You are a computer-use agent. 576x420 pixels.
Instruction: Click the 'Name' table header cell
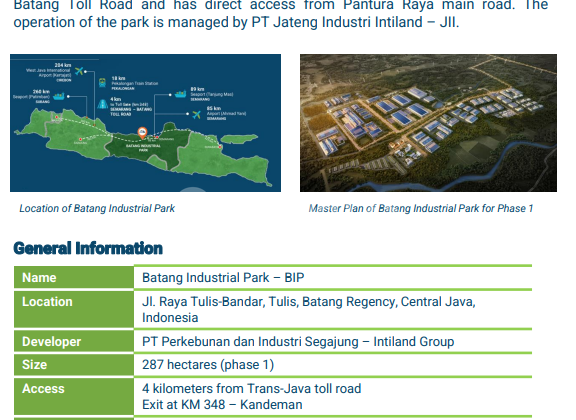(74, 277)
